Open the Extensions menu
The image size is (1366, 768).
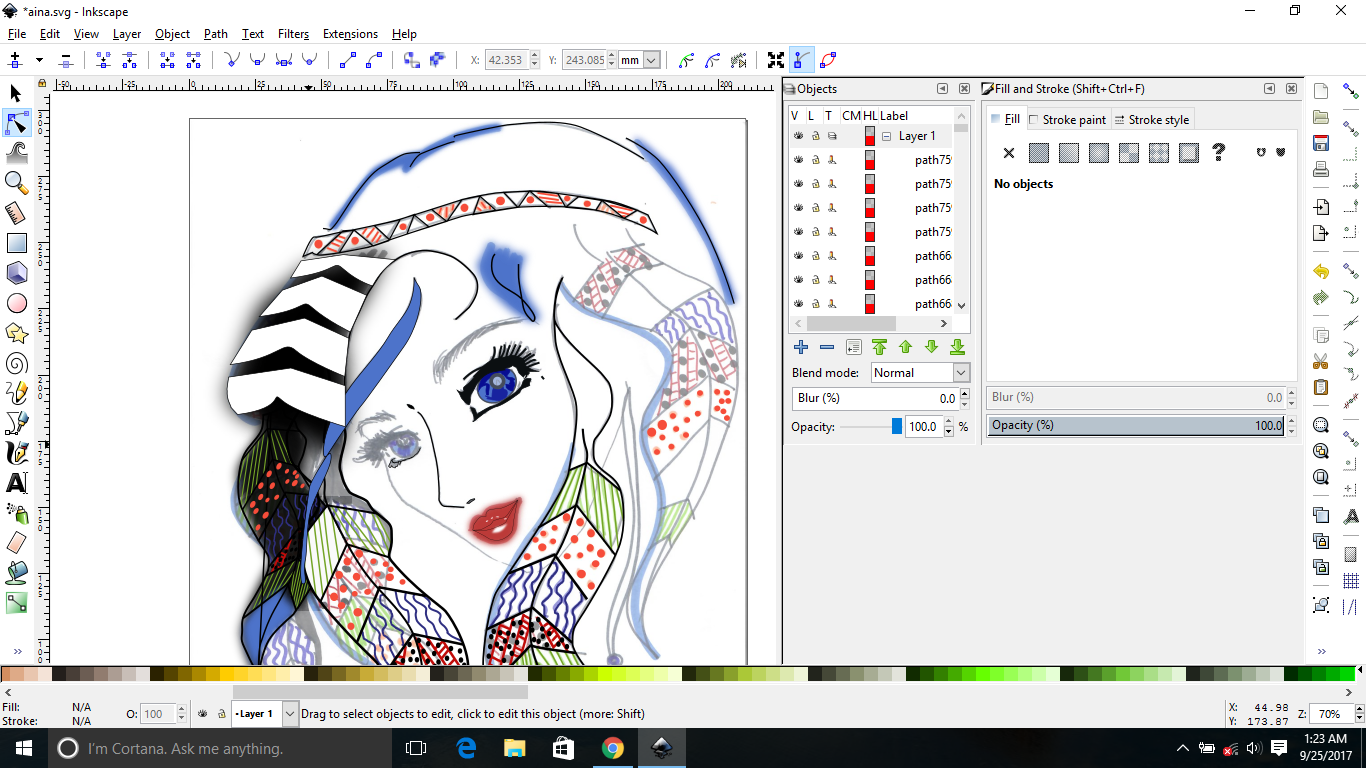tap(350, 34)
